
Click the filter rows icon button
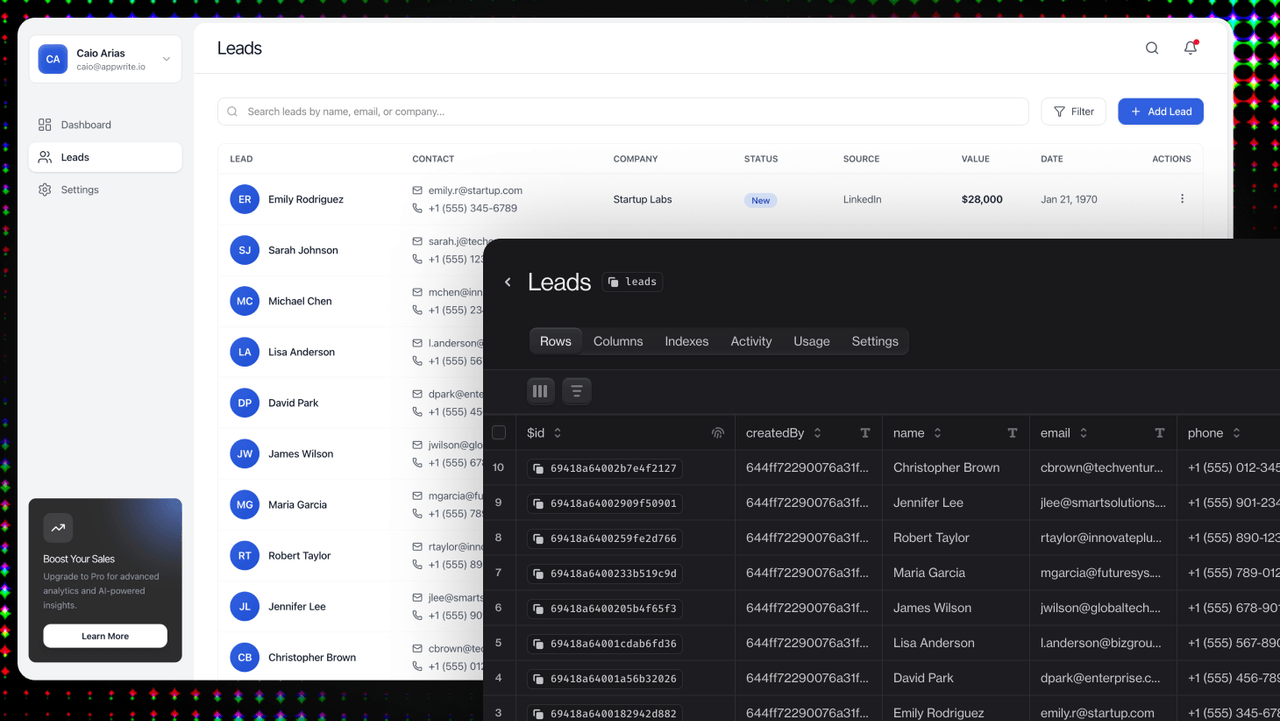click(x=577, y=391)
